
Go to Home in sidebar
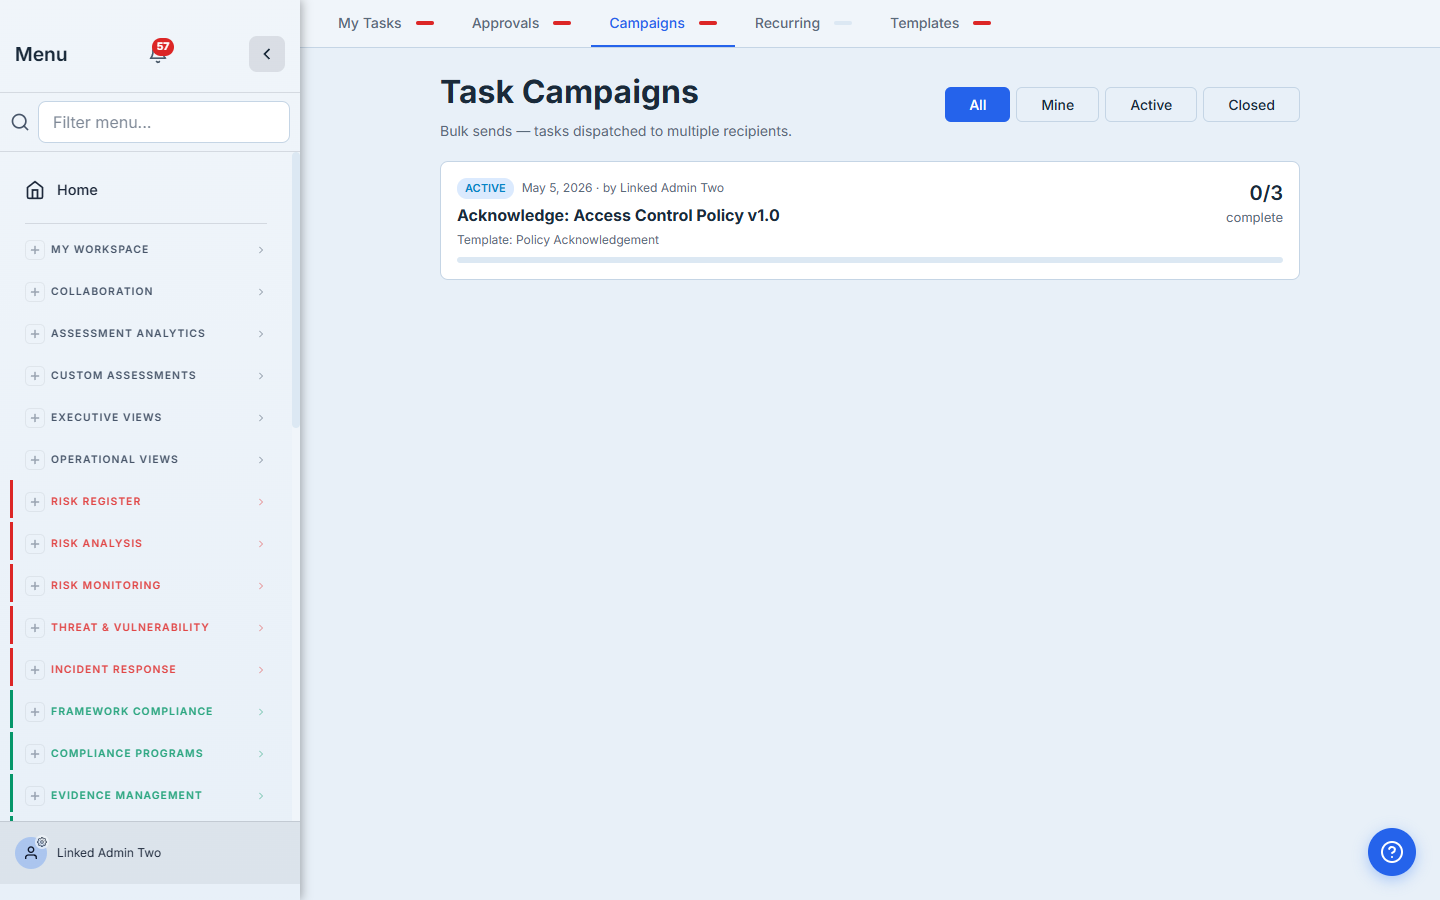tap(77, 190)
